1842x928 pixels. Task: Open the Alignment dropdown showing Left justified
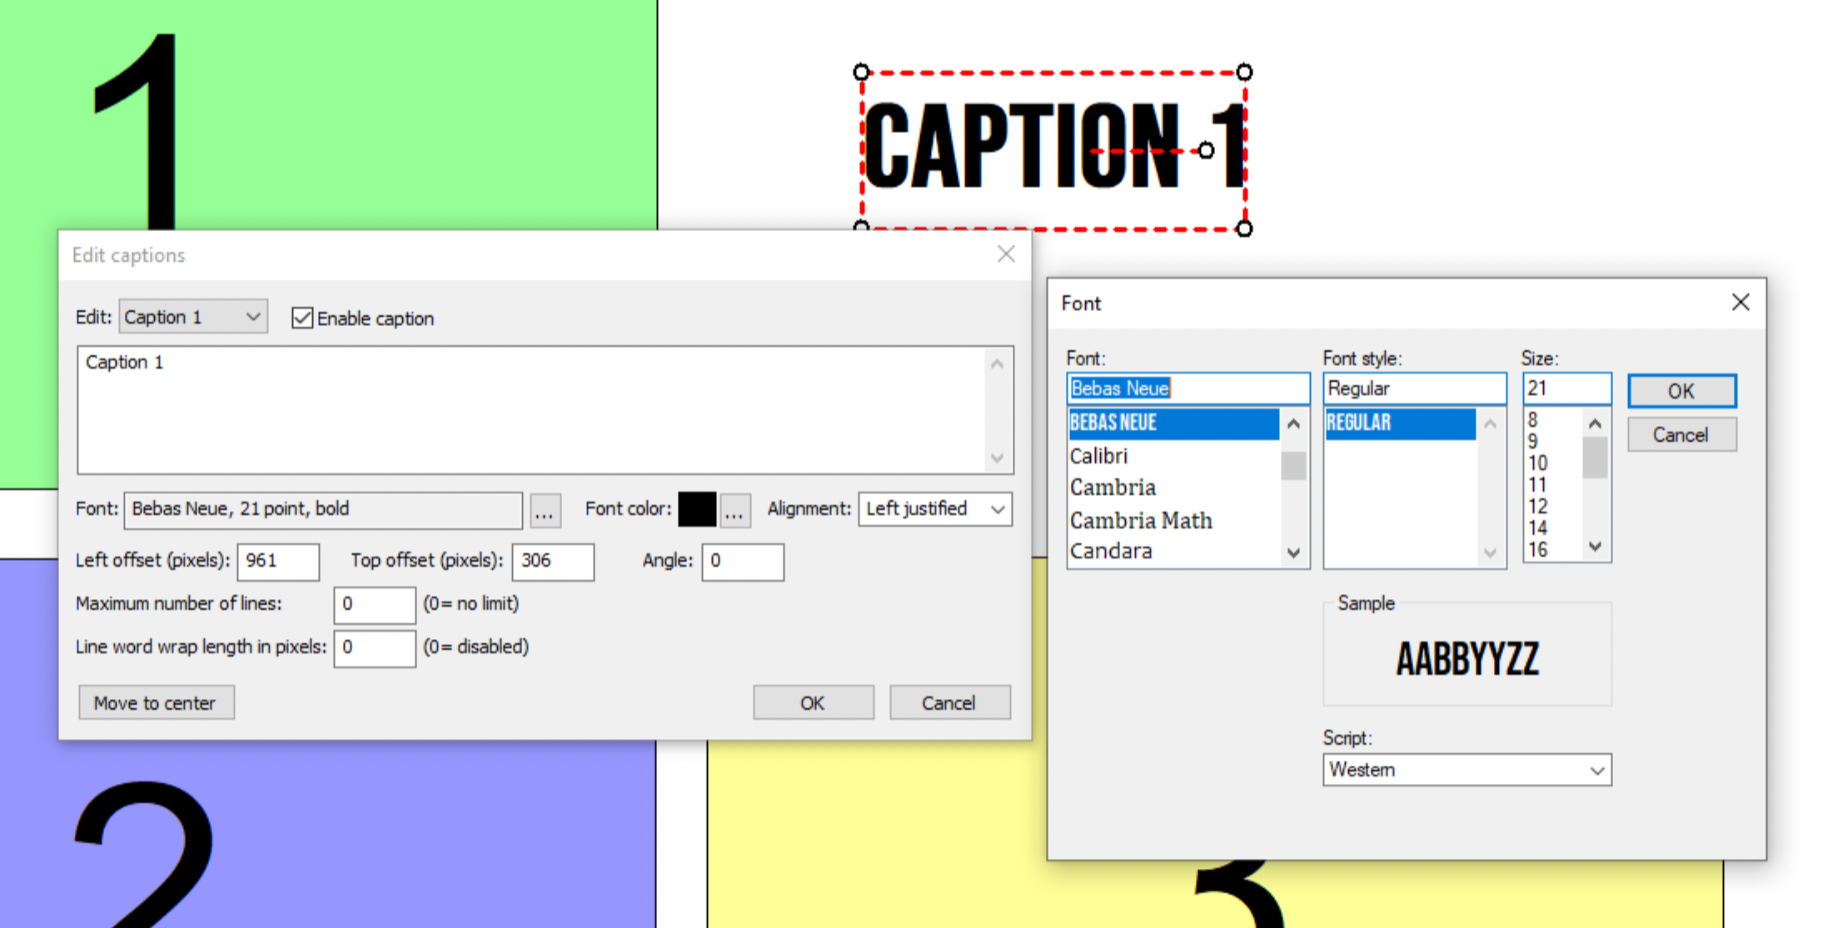coord(935,509)
